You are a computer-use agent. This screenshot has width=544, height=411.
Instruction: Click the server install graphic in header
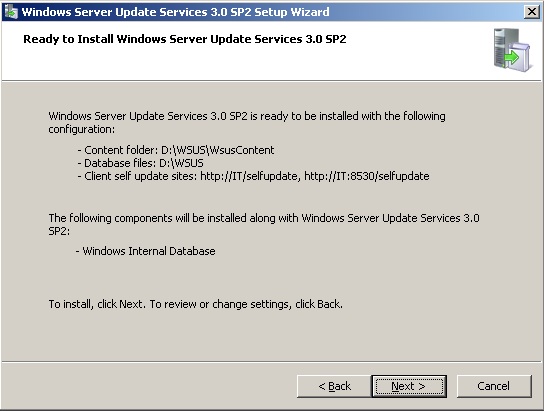click(x=512, y=50)
